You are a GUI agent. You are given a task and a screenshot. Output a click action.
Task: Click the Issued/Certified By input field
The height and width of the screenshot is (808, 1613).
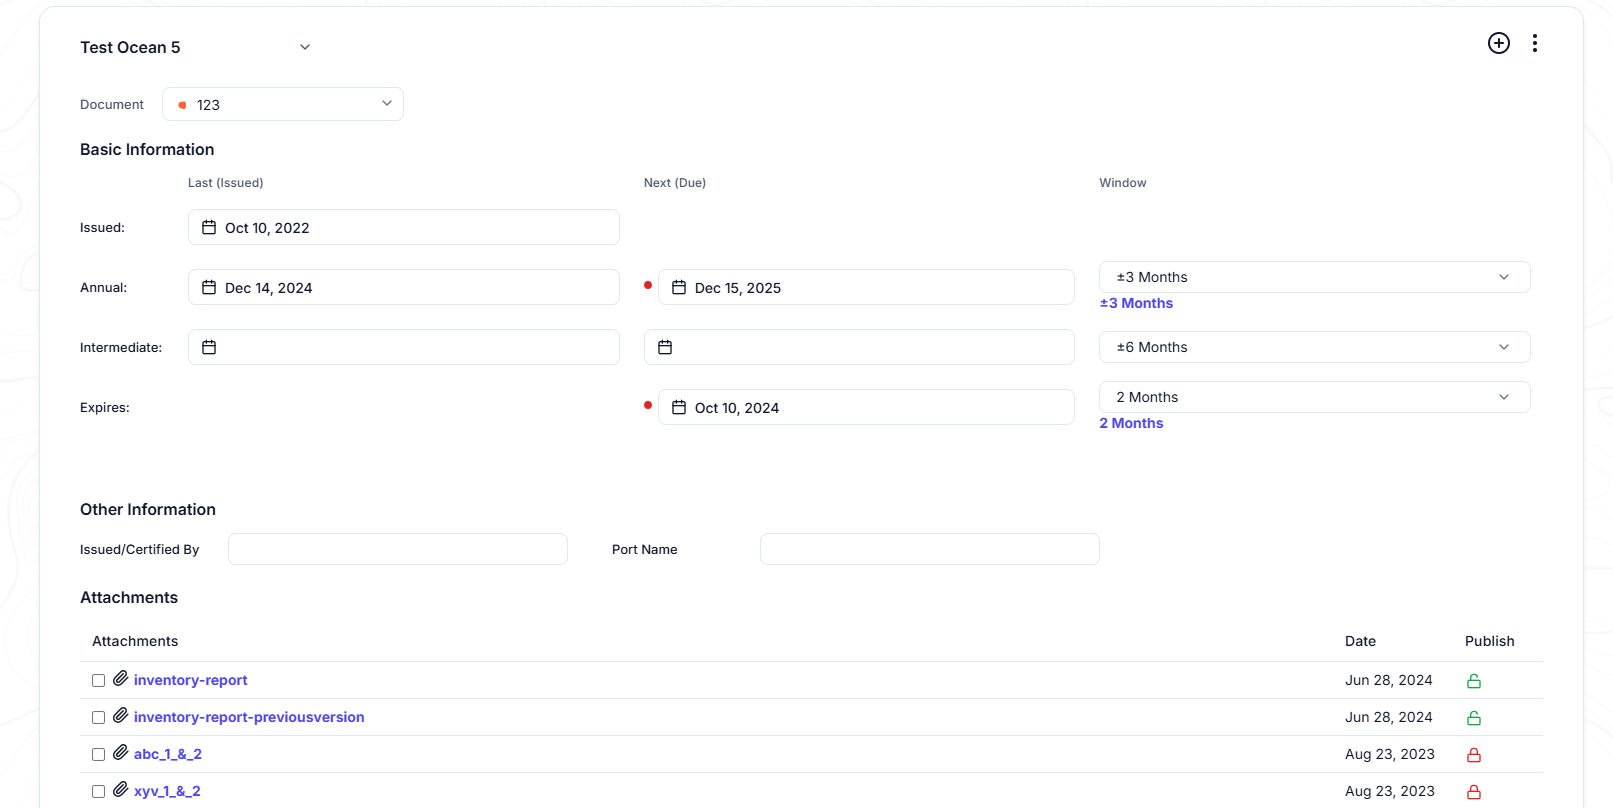pos(398,549)
